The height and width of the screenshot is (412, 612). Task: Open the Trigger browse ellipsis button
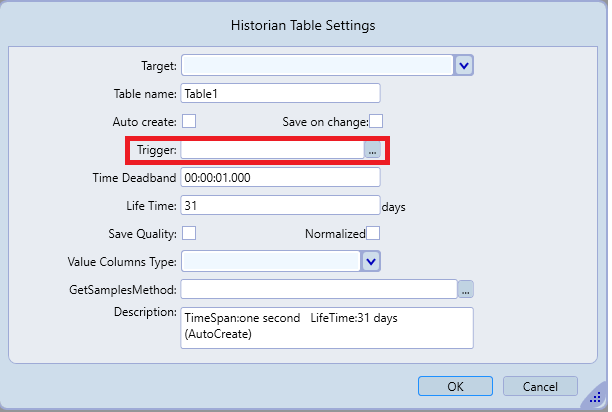pyautogui.click(x=372, y=150)
